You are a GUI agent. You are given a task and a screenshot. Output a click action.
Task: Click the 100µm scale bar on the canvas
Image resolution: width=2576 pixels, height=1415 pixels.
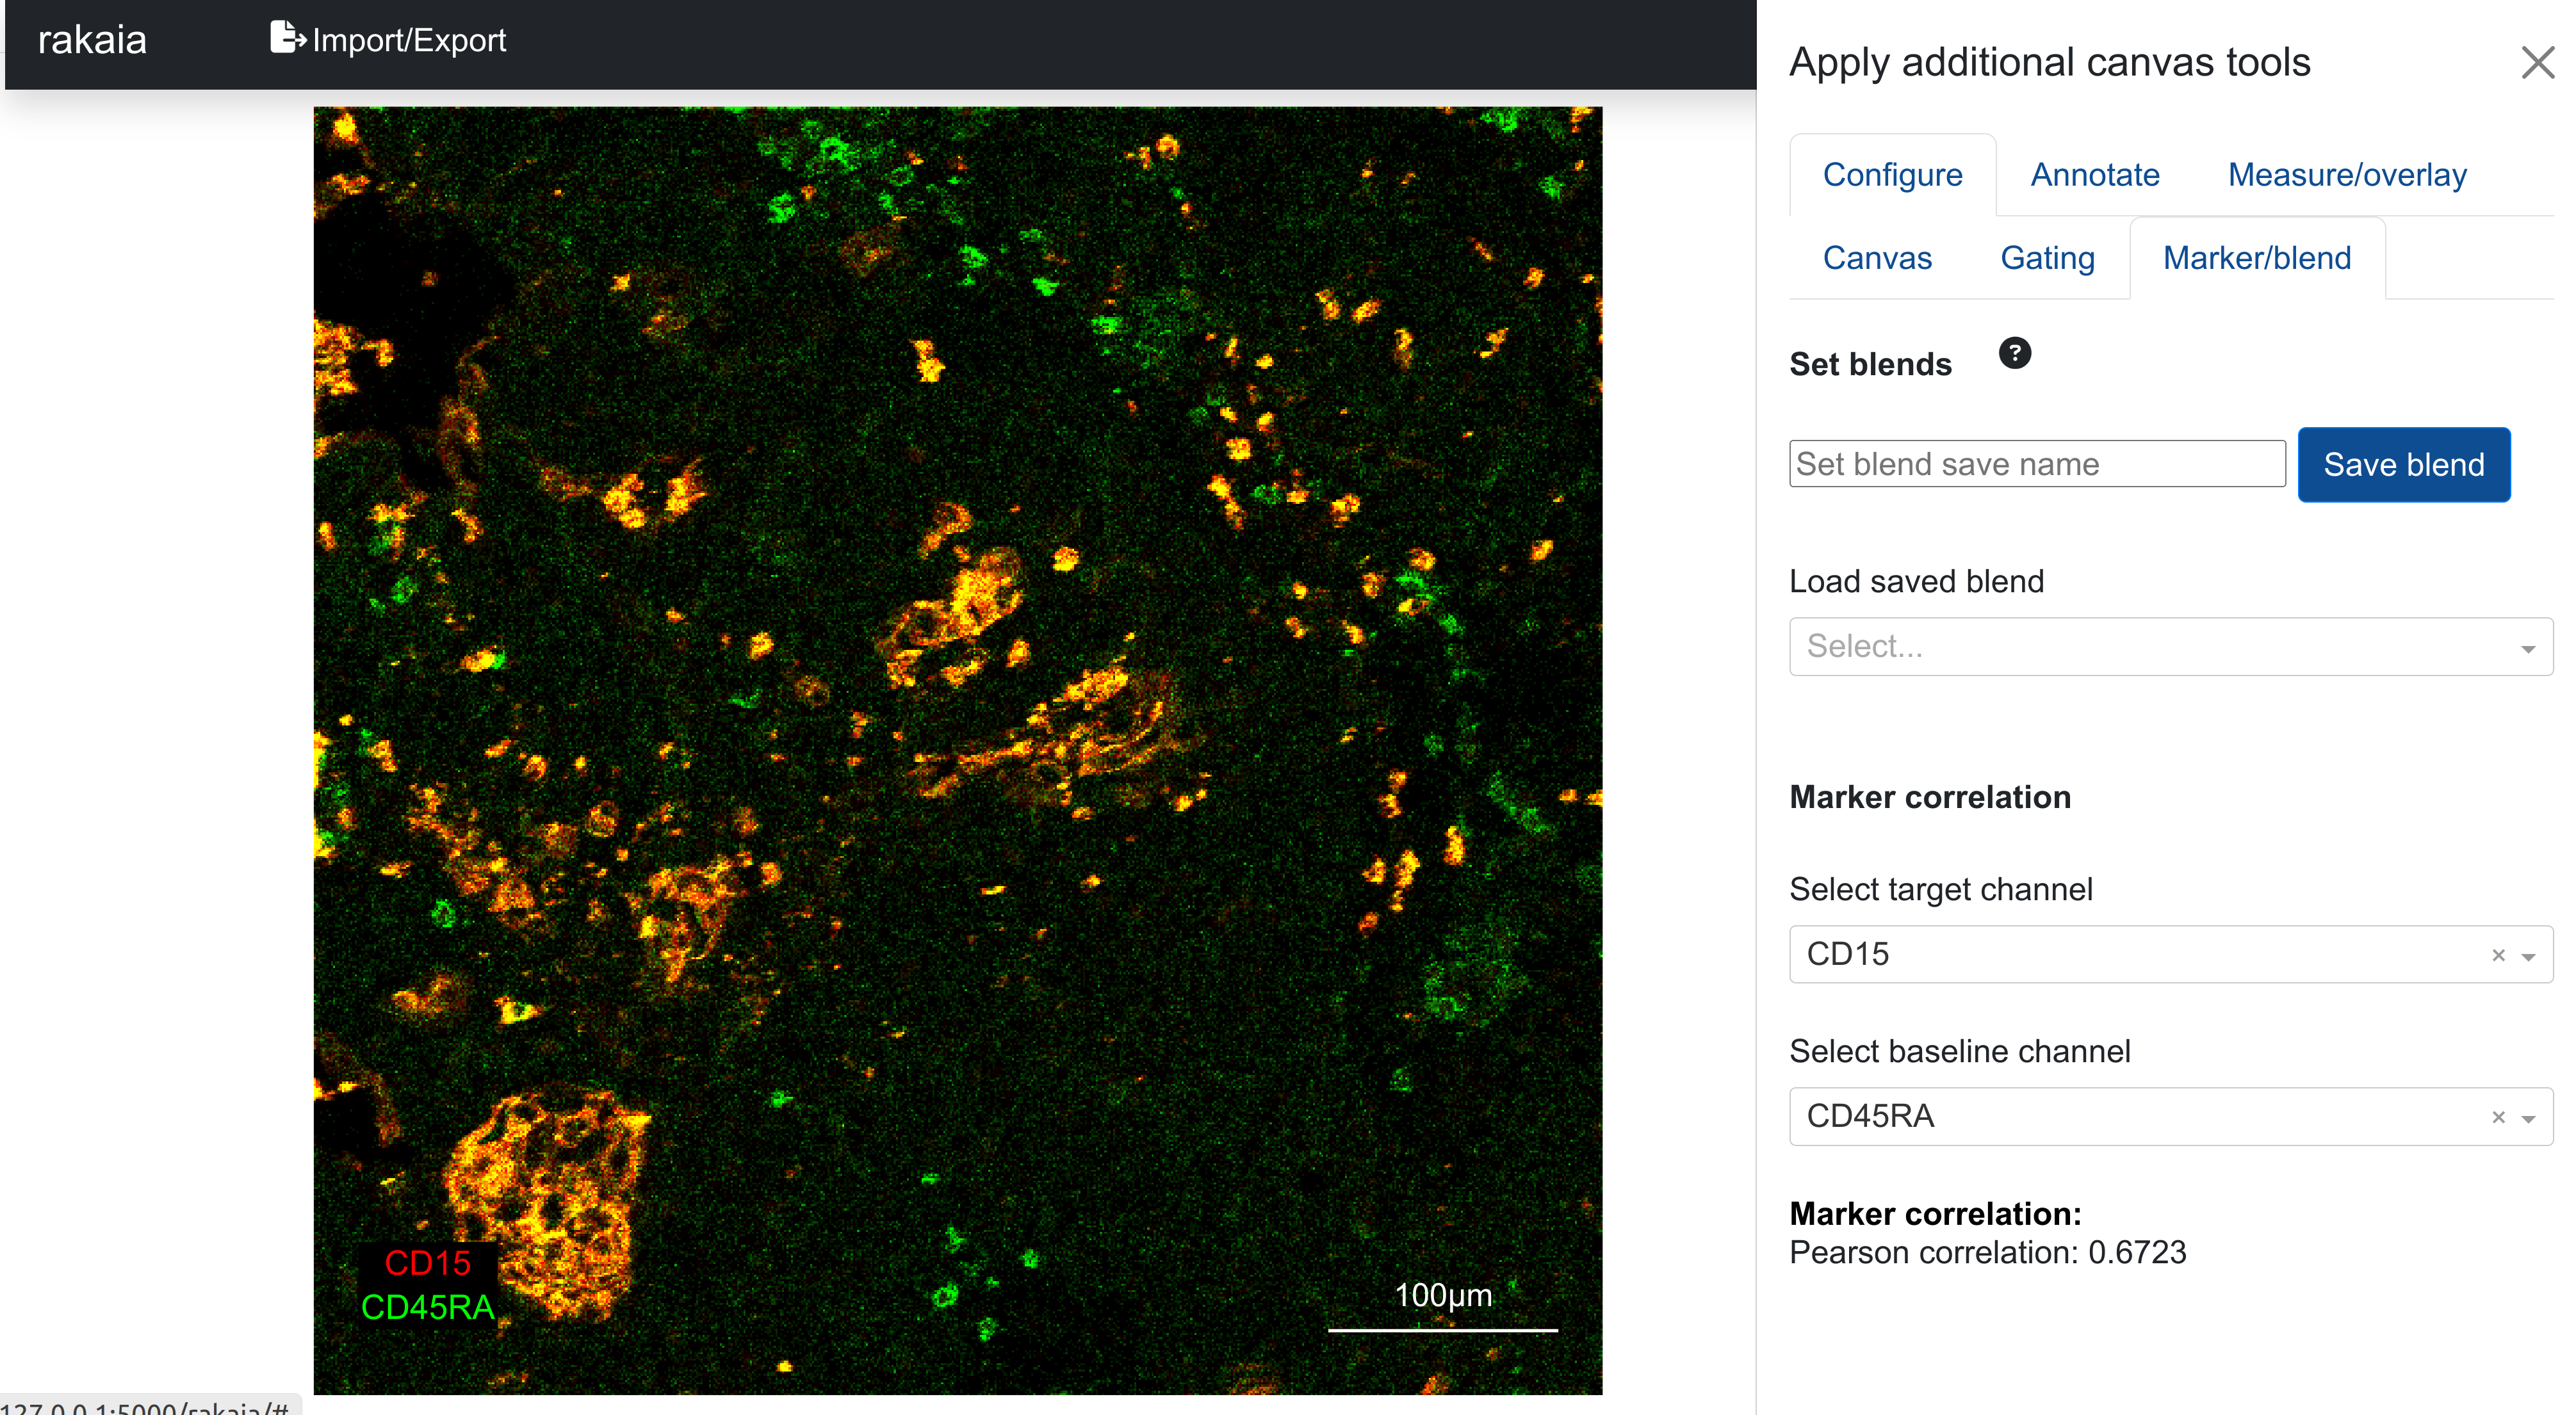1442,1329
